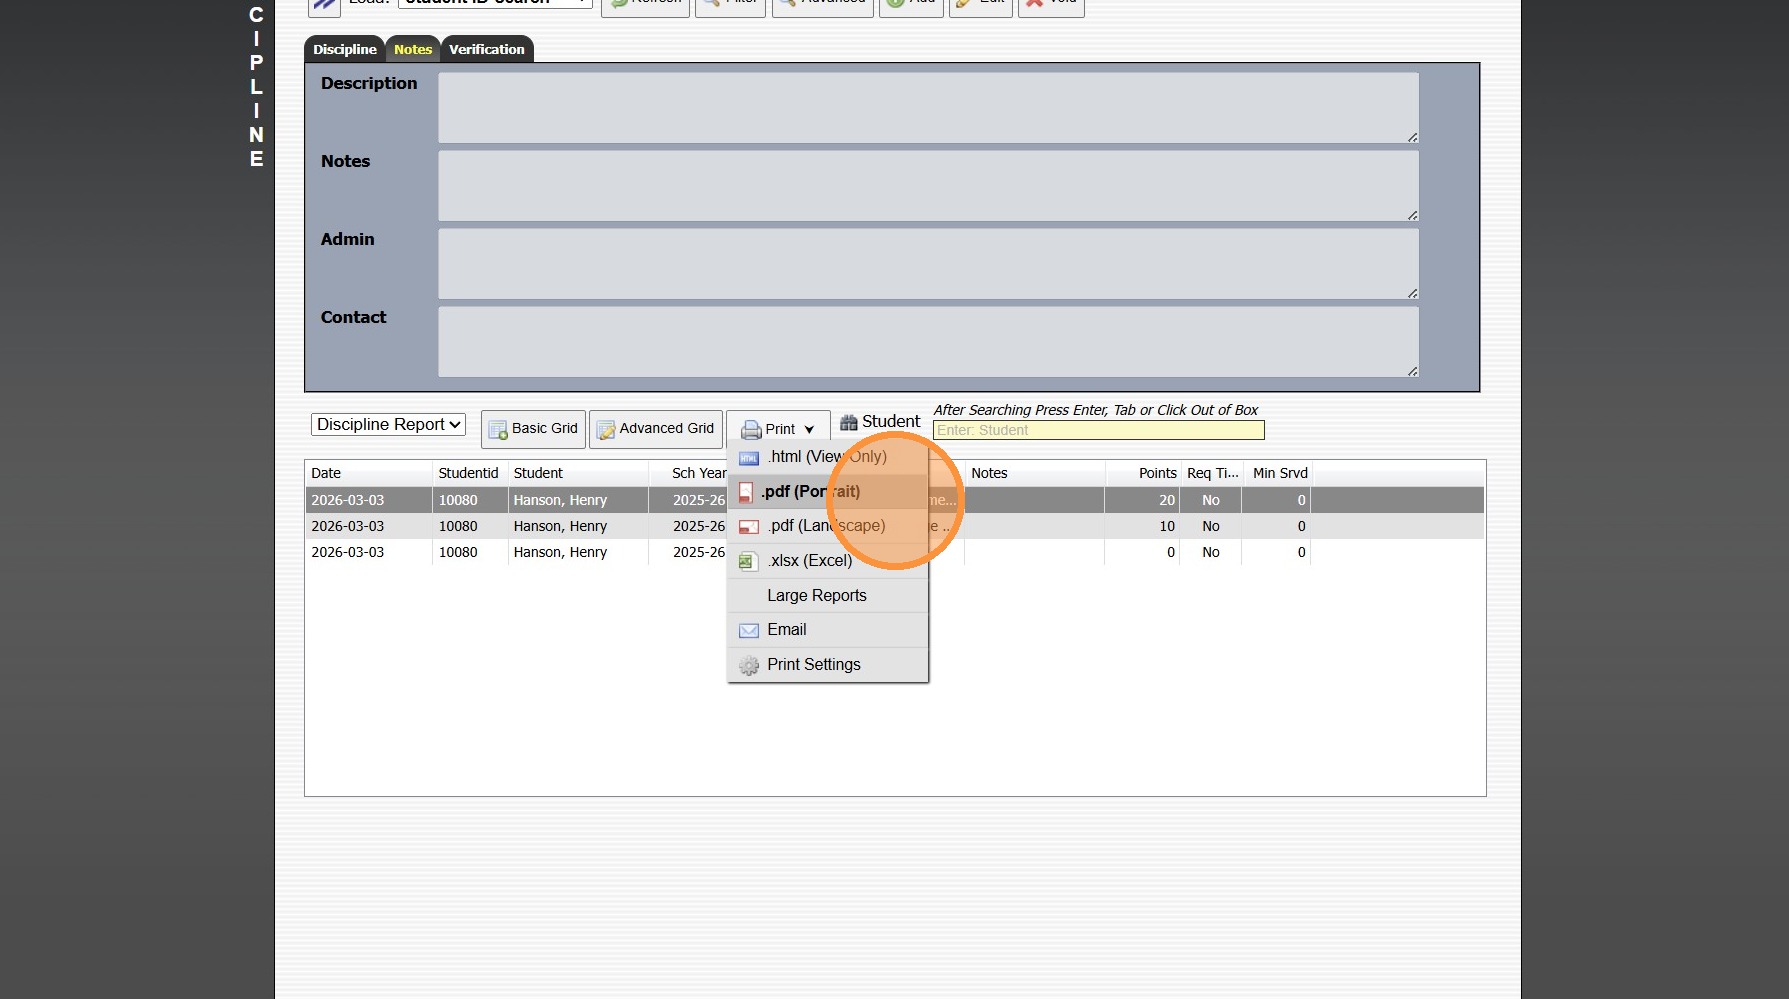This screenshot has width=1789, height=999.
Task: Select .pdf (Portrait) from Print menu
Action: click(x=828, y=492)
